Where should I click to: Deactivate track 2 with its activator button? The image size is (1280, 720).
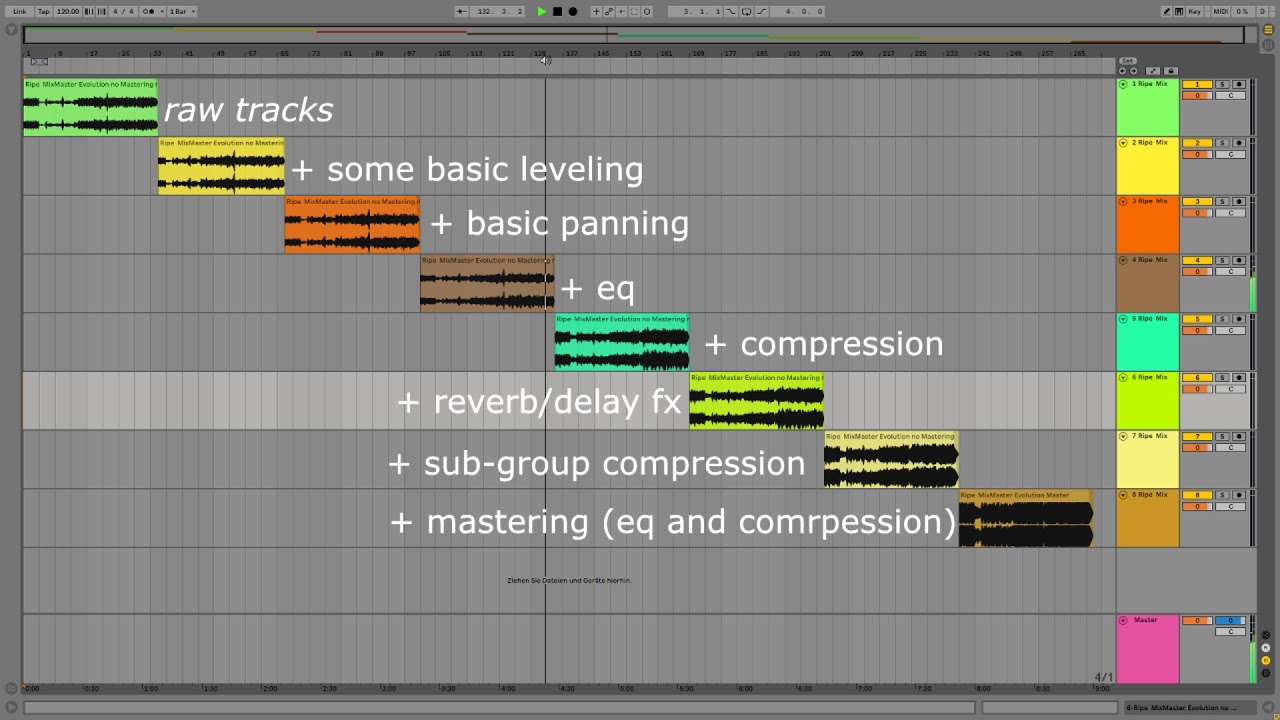tap(1197, 143)
